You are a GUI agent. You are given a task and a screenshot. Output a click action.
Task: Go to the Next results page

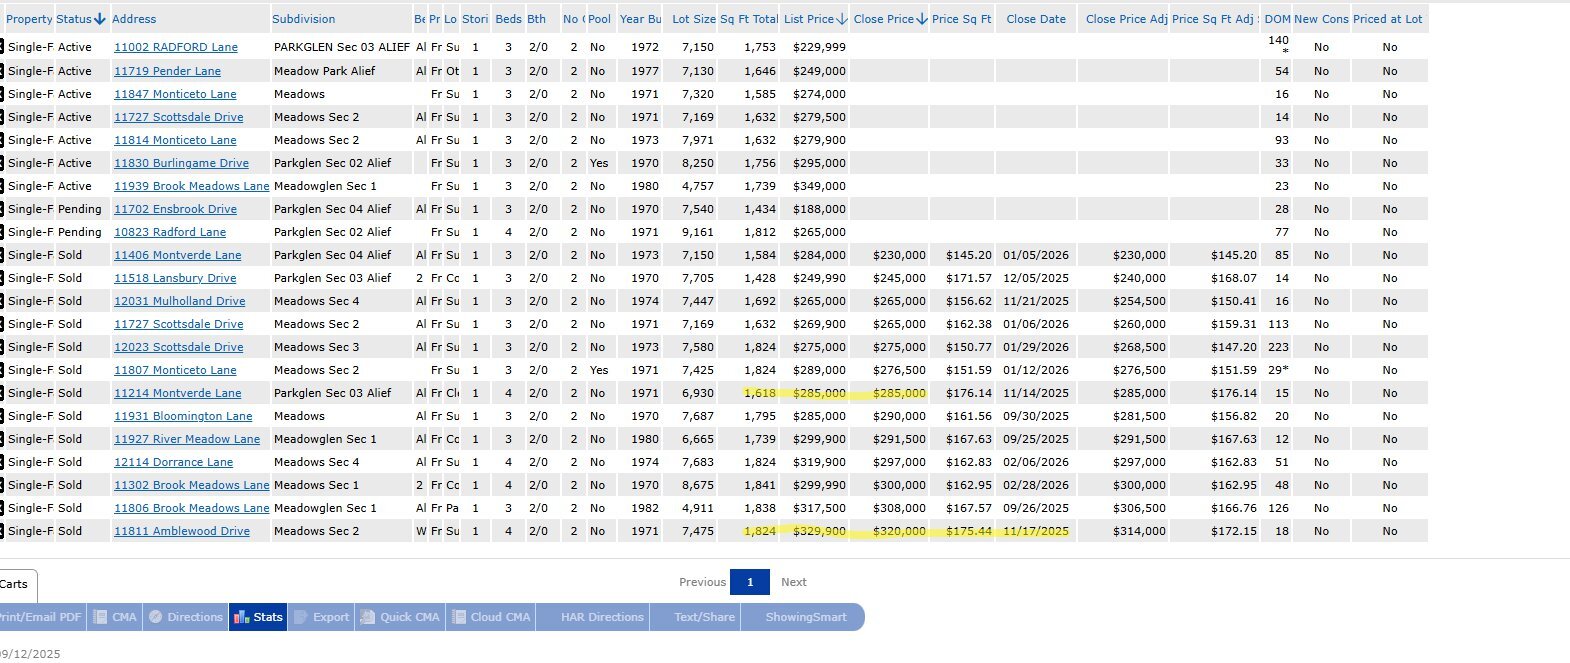coord(794,582)
